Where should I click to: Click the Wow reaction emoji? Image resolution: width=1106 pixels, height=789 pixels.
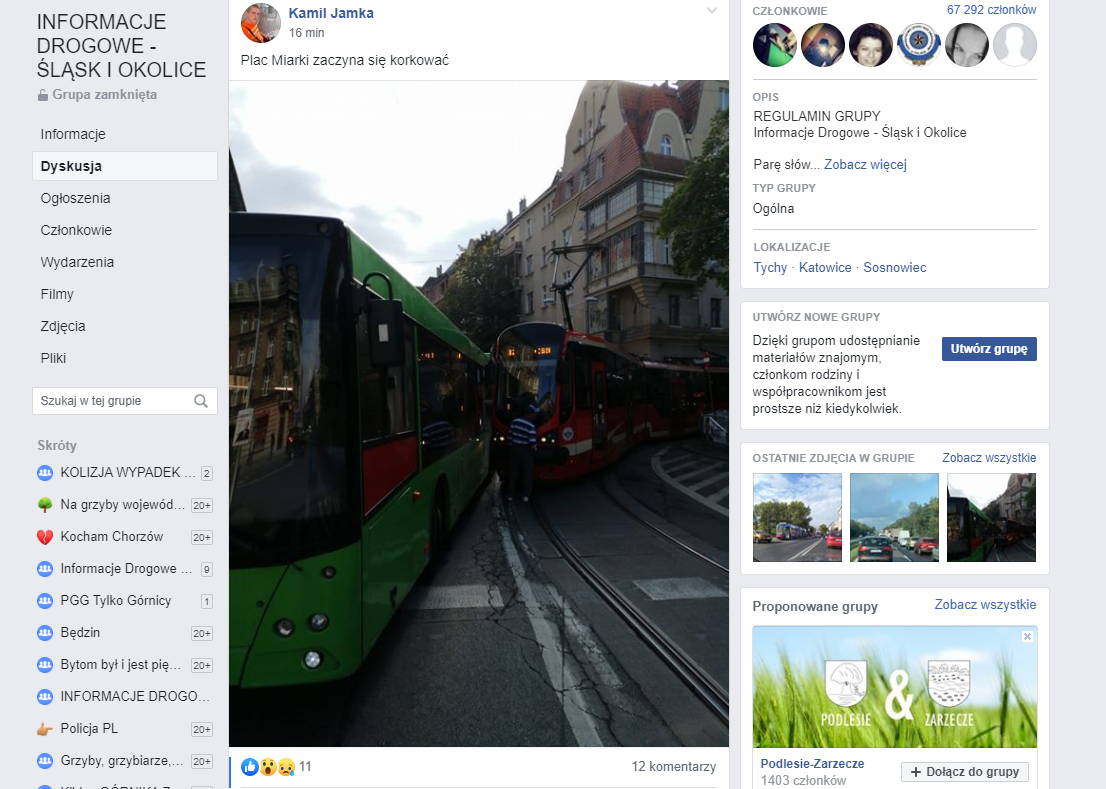click(x=267, y=766)
